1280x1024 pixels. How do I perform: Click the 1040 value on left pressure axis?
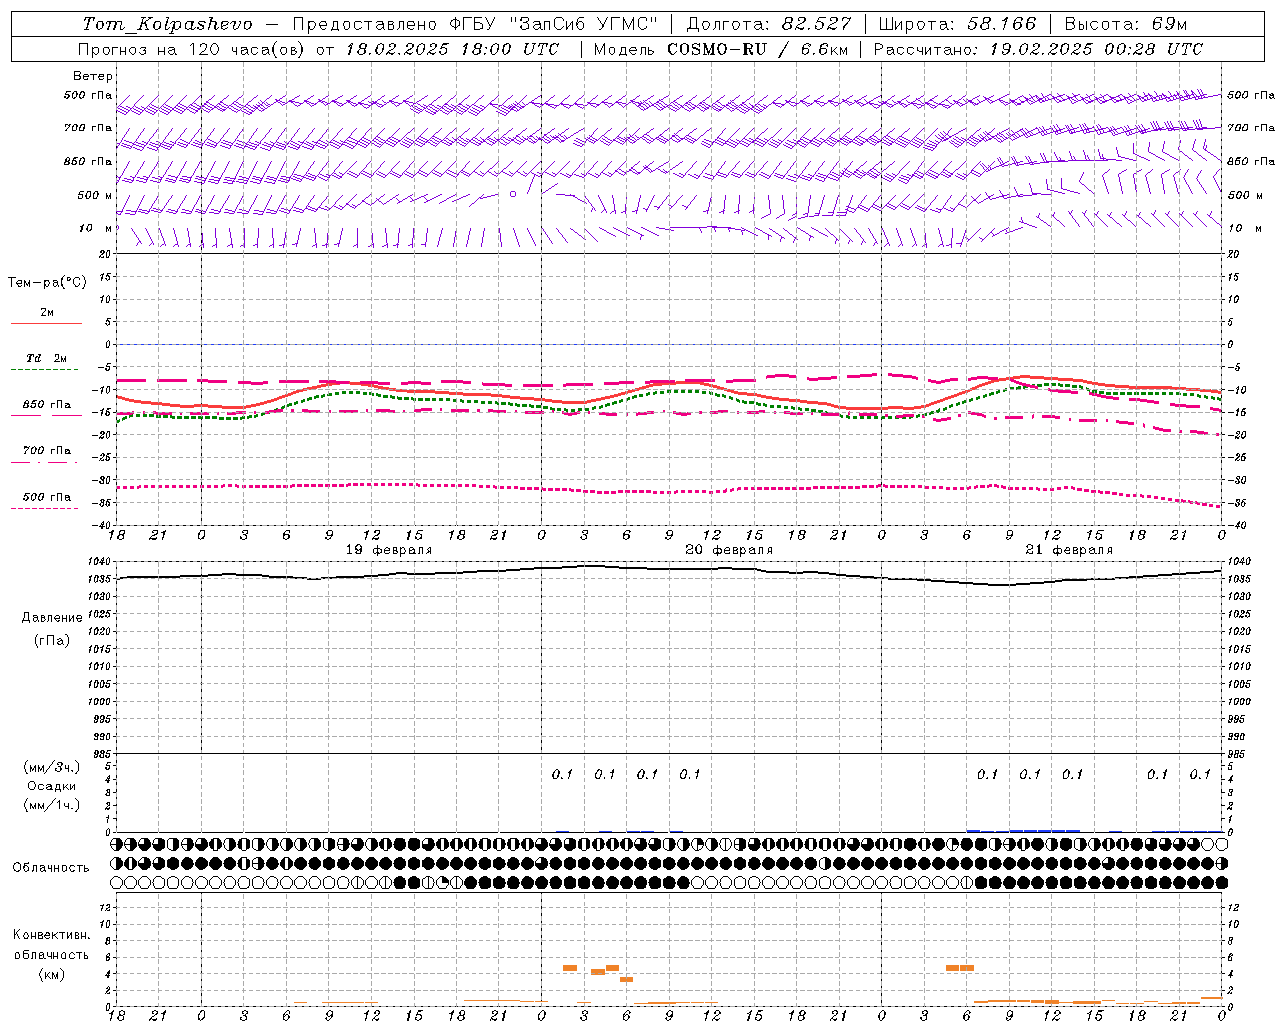coord(101,562)
